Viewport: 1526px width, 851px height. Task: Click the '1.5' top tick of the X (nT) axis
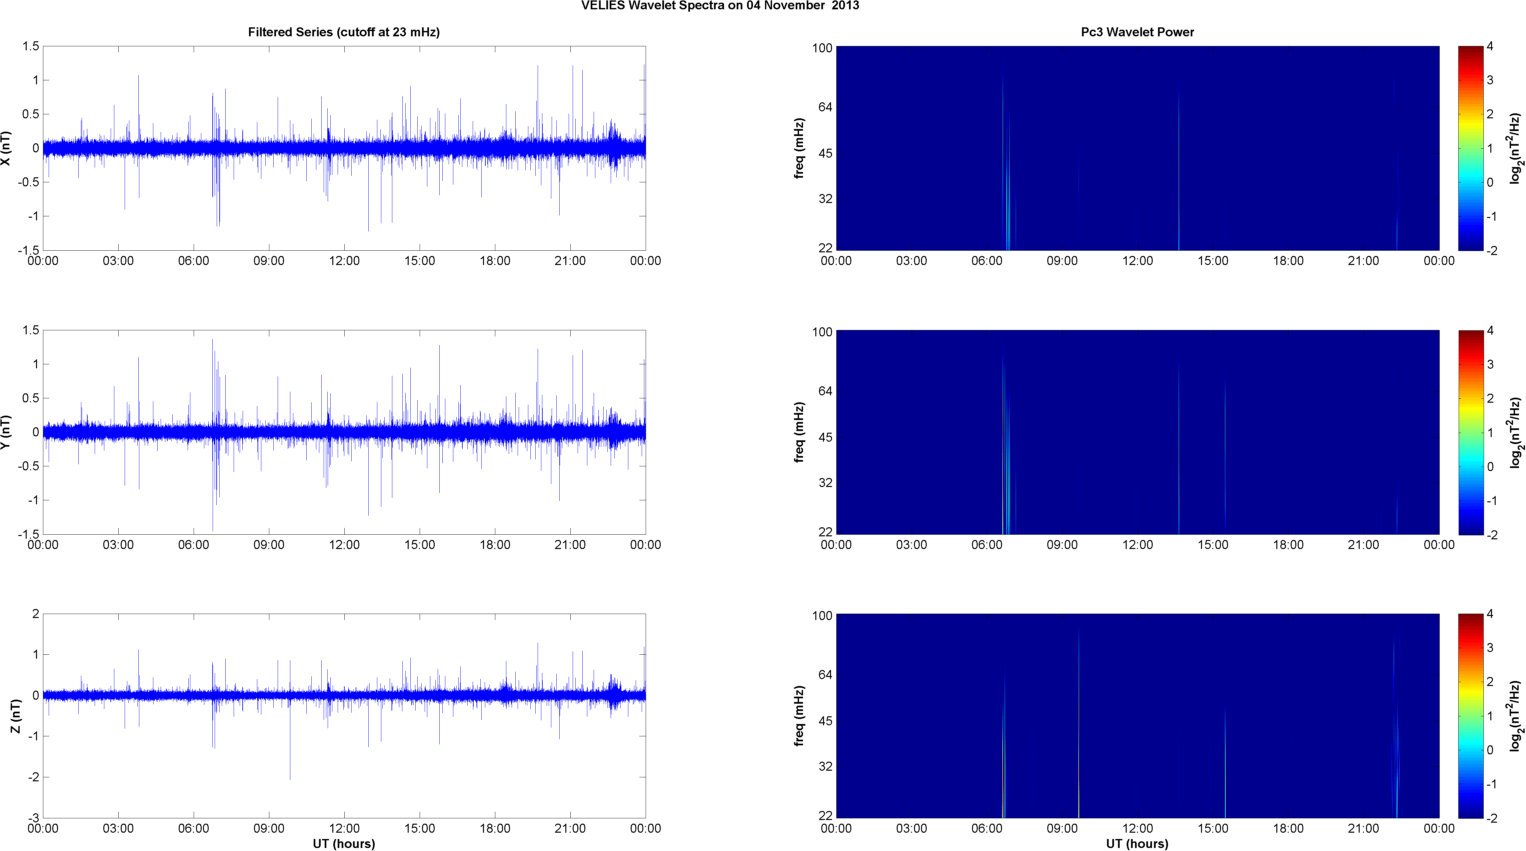coord(30,46)
